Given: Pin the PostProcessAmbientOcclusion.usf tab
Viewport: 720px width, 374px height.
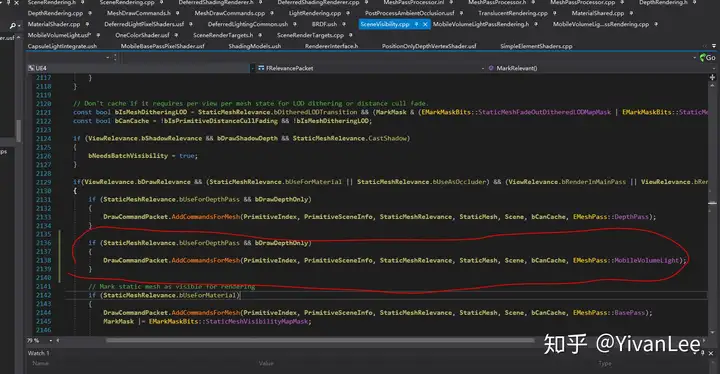Looking at the screenshot, I should click(461, 13).
